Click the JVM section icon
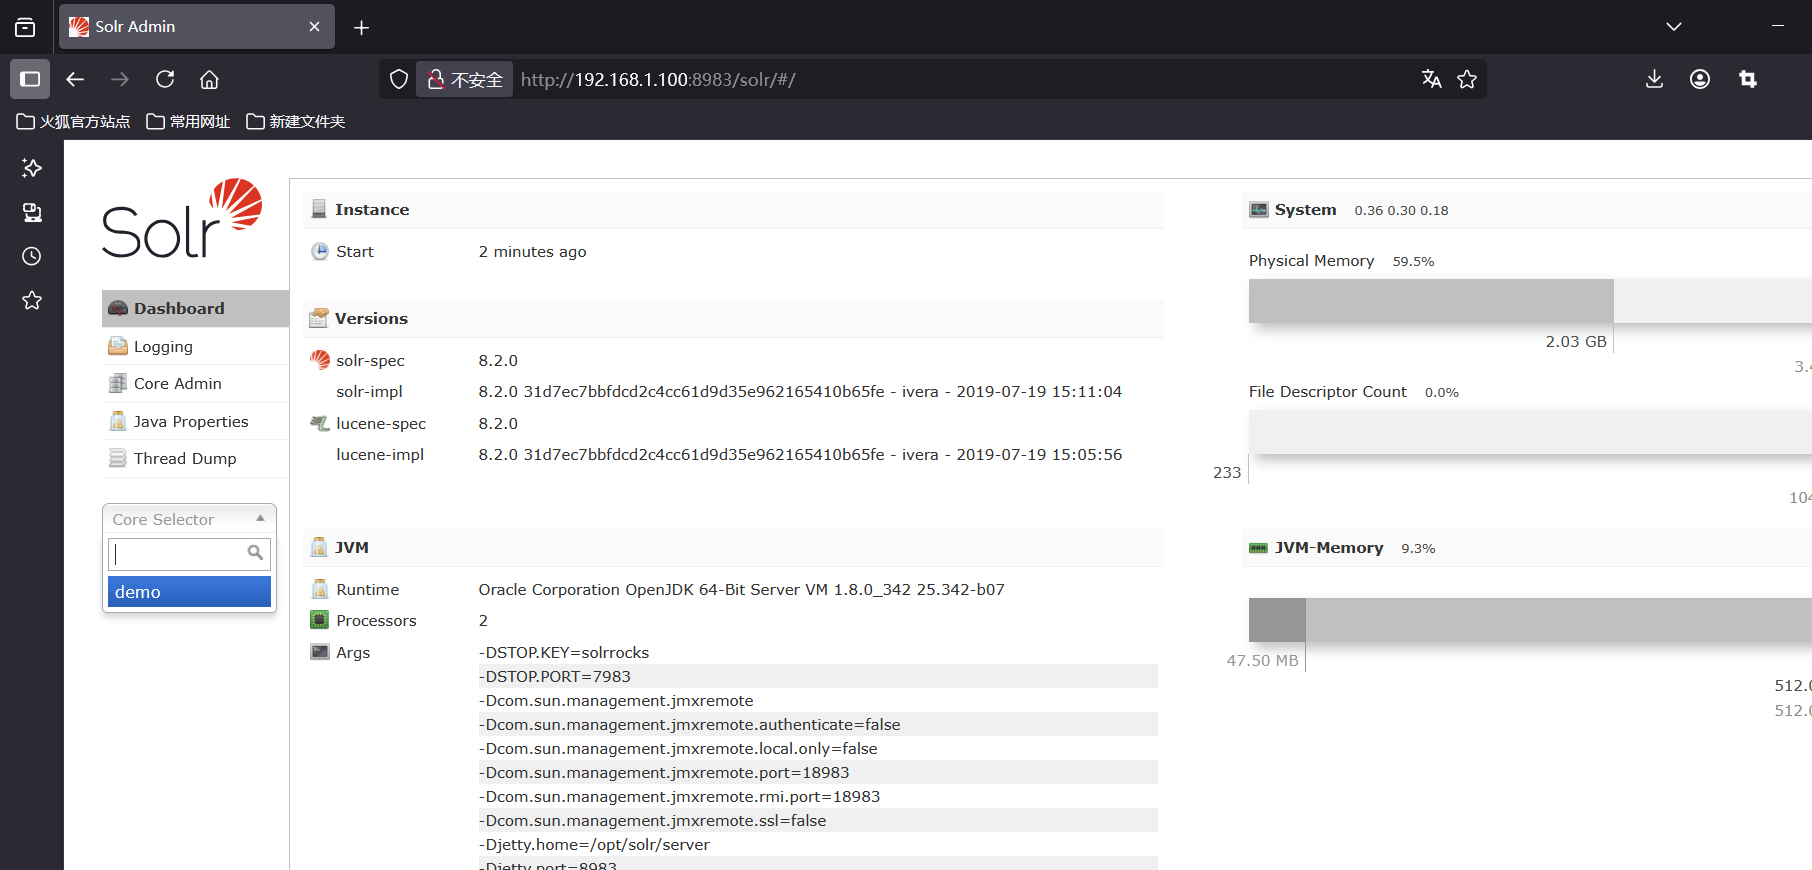1812x870 pixels. [x=319, y=547]
